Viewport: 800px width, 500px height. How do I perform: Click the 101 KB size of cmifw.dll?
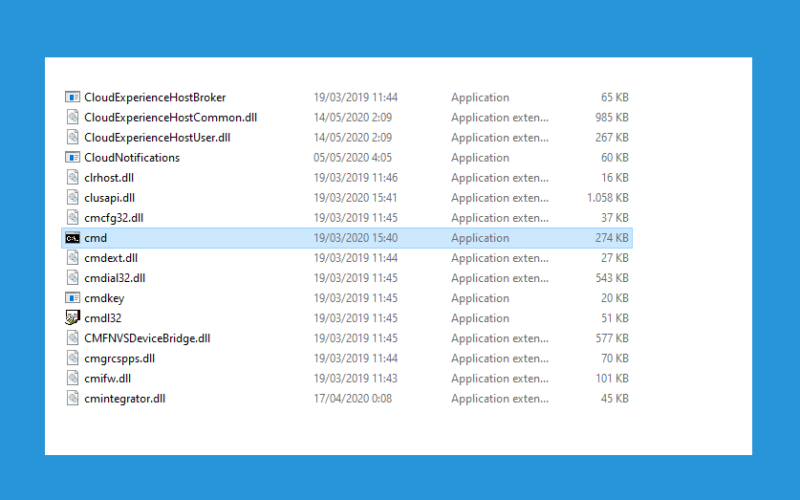[612, 378]
